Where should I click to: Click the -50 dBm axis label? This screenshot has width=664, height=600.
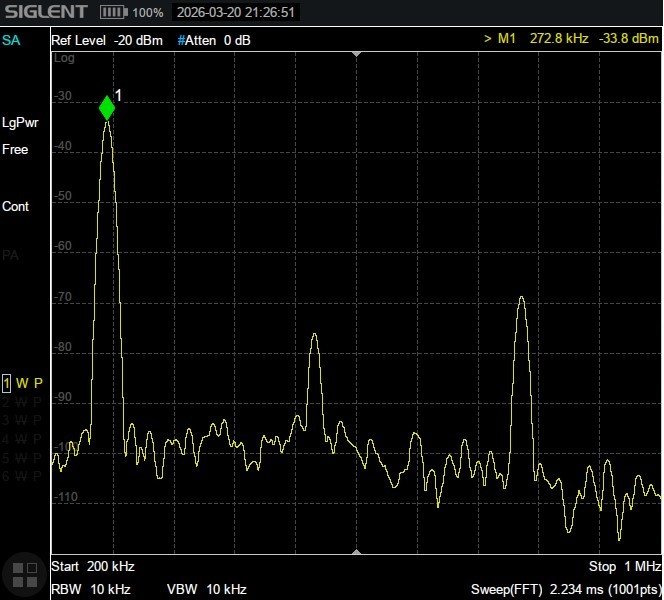pos(63,196)
